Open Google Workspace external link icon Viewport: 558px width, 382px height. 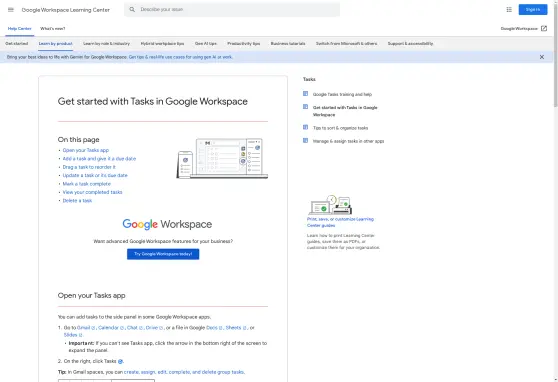[x=544, y=28]
